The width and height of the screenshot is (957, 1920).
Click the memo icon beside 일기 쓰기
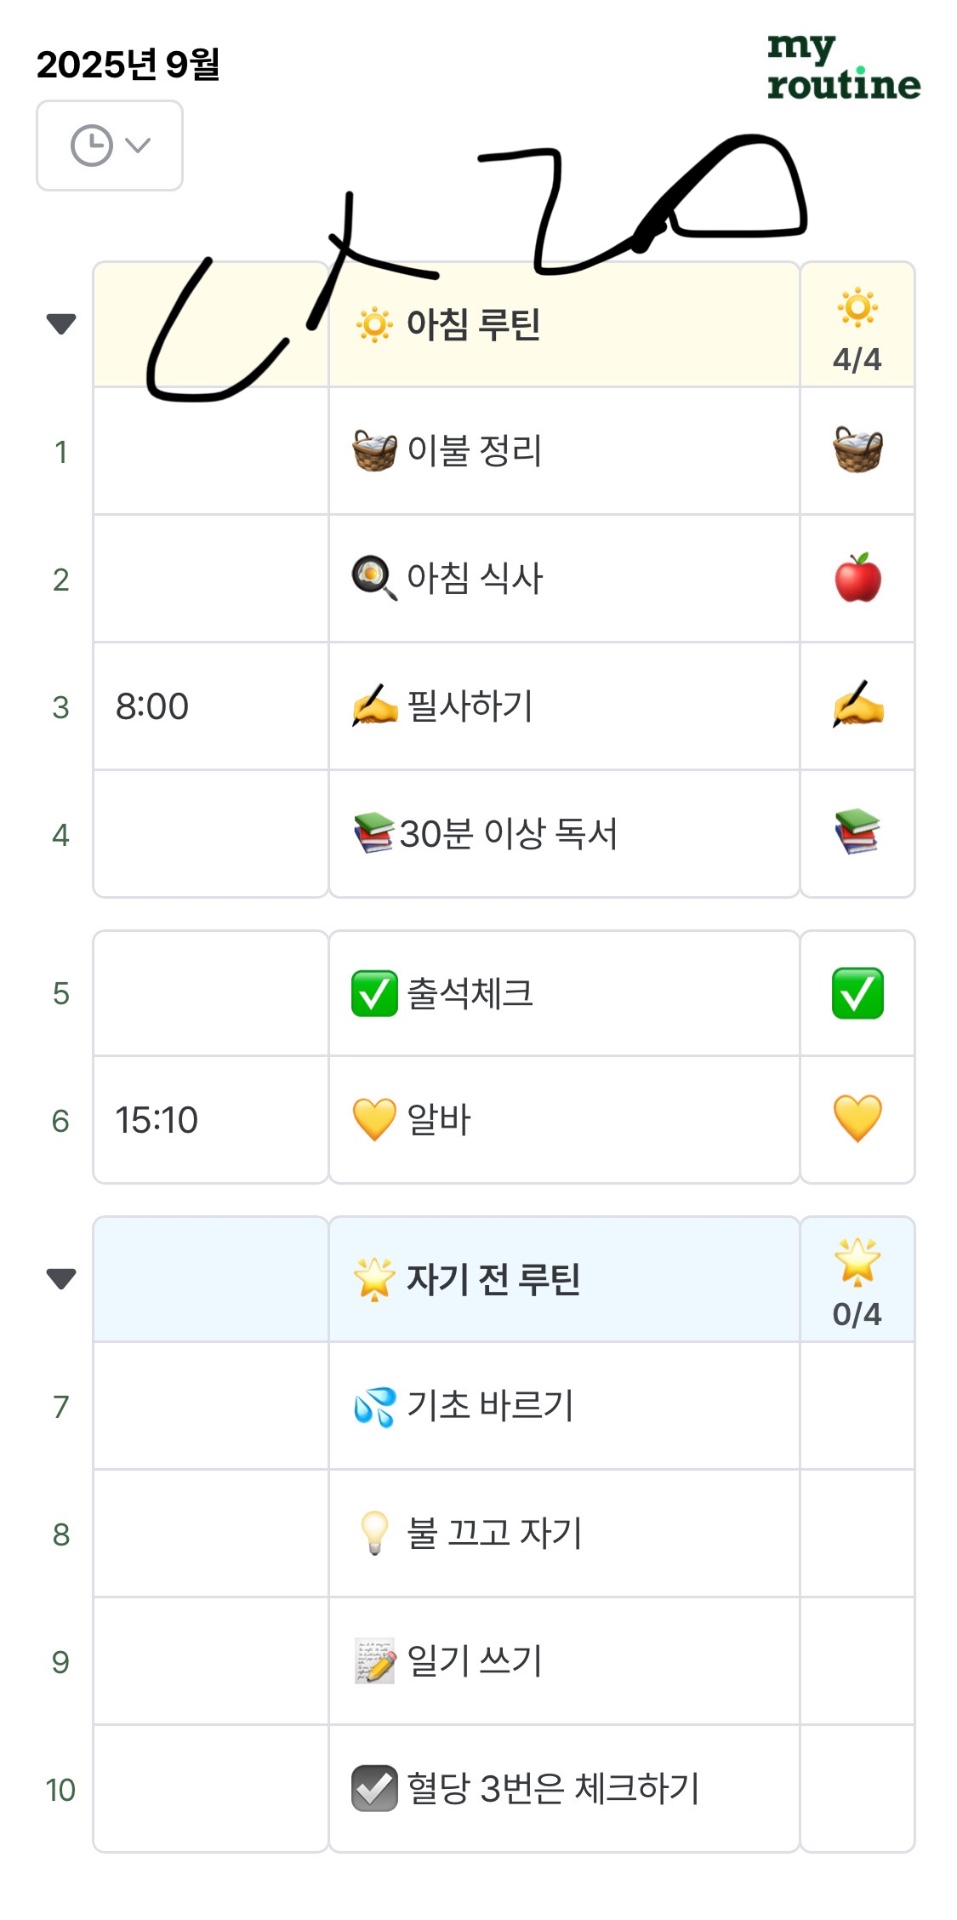click(x=374, y=1661)
